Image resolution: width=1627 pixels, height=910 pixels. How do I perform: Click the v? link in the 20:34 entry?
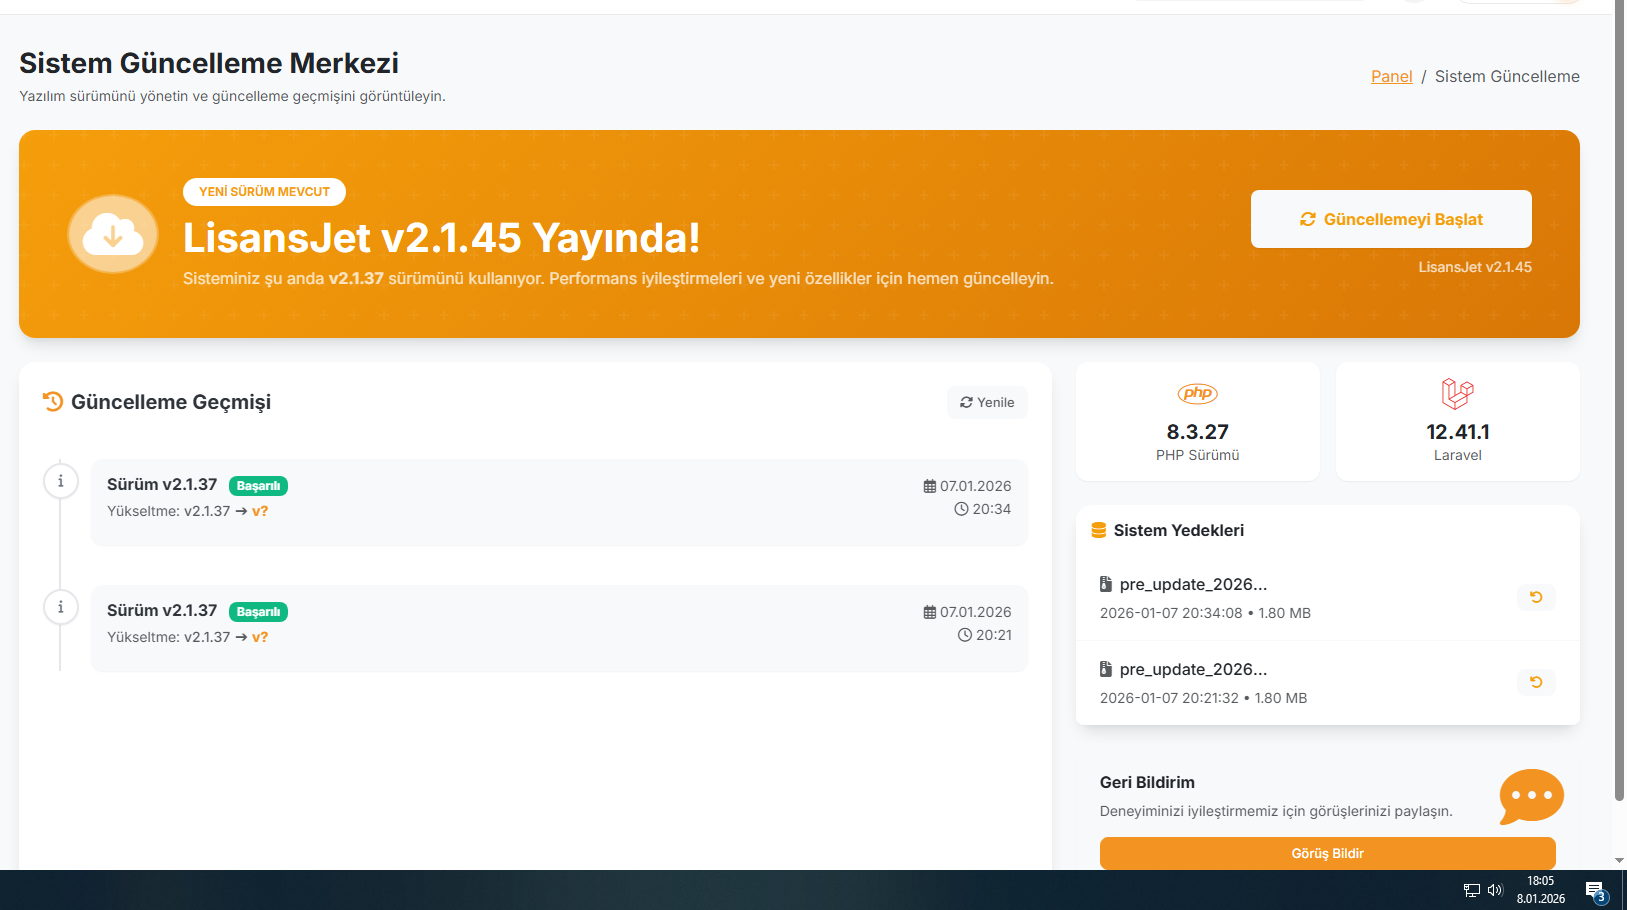point(260,511)
